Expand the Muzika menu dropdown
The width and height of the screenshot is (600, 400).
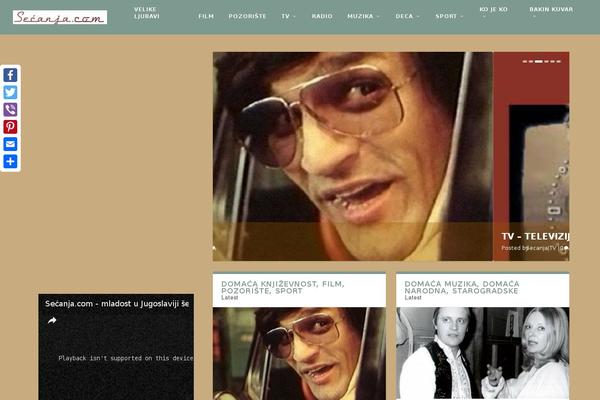tap(363, 16)
